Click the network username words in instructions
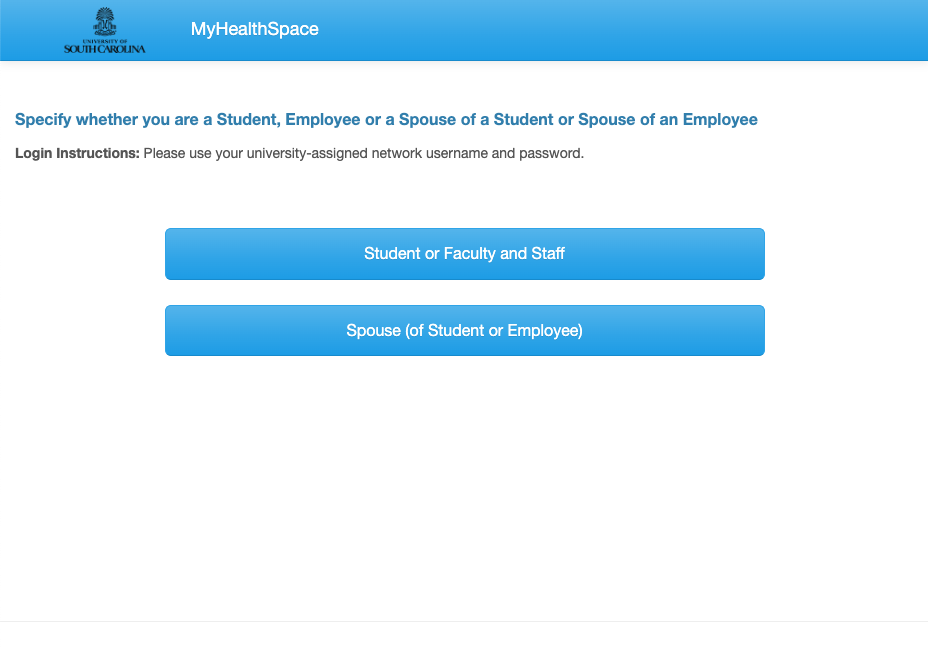 tap(429, 153)
